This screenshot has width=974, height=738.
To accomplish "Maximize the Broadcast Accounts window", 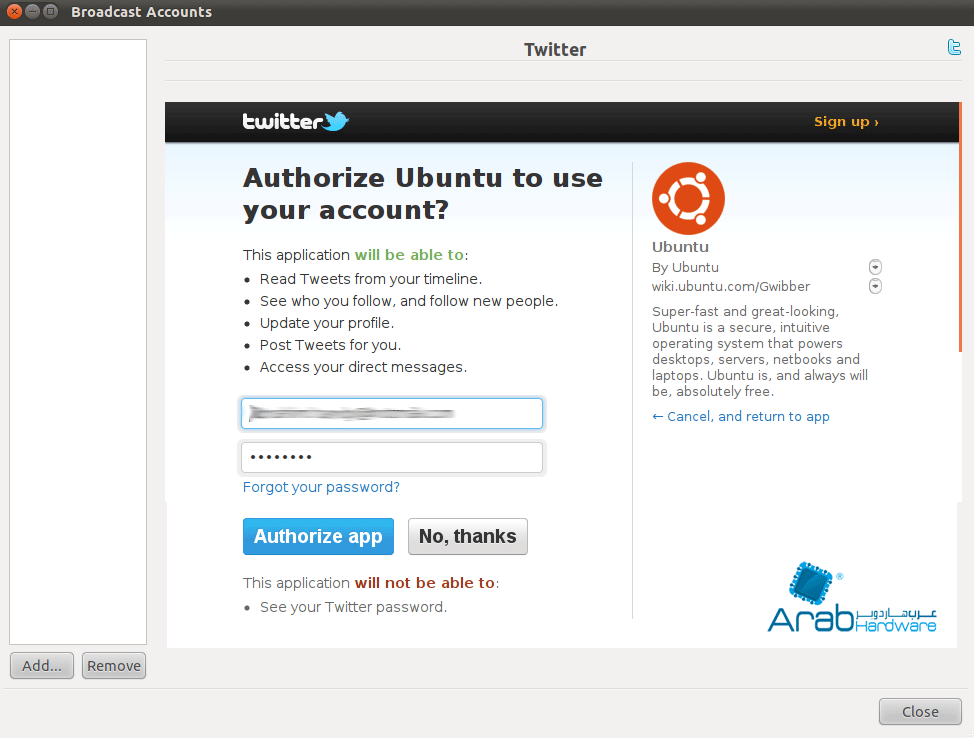I will [51, 11].
